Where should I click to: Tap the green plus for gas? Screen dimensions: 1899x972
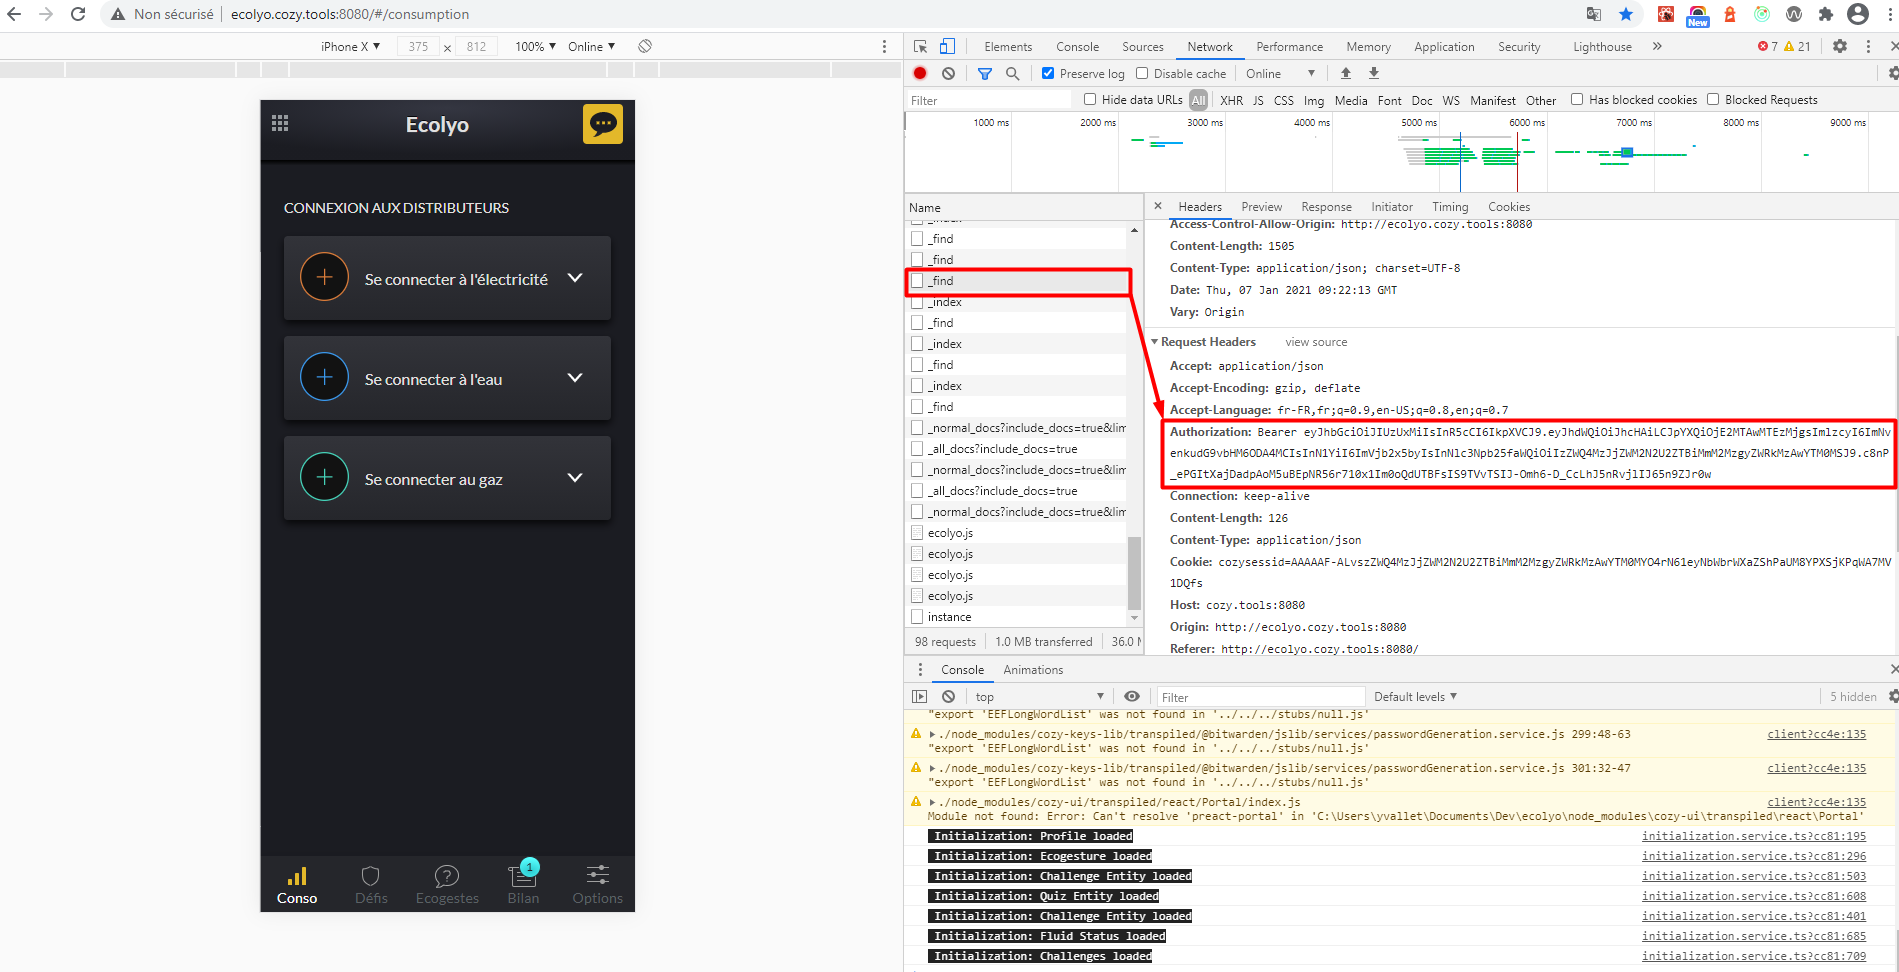(324, 478)
